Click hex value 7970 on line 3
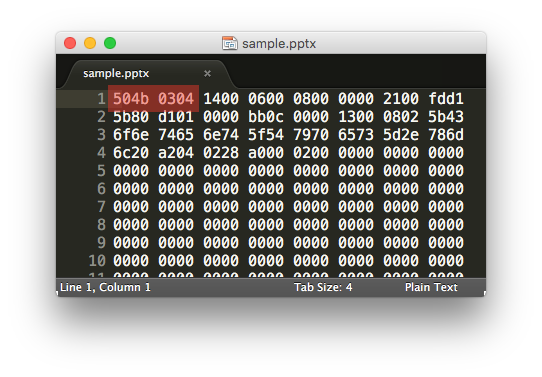 (311, 135)
